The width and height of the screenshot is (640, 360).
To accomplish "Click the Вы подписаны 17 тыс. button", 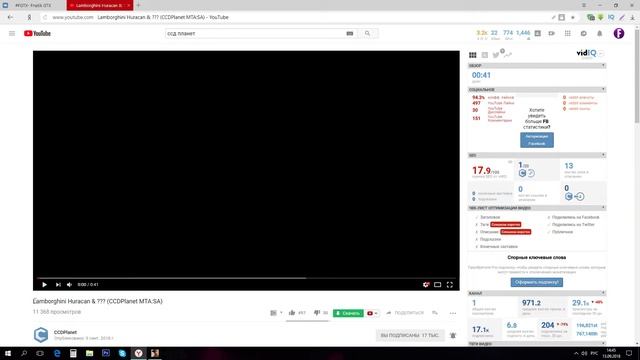I will (409, 335).
